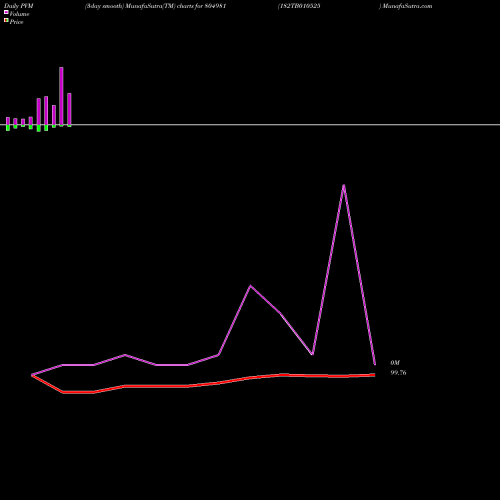Screen dimensions: 500x500
Task: Click the 'Daily PVM' chart title
Action: coord(19,6)
